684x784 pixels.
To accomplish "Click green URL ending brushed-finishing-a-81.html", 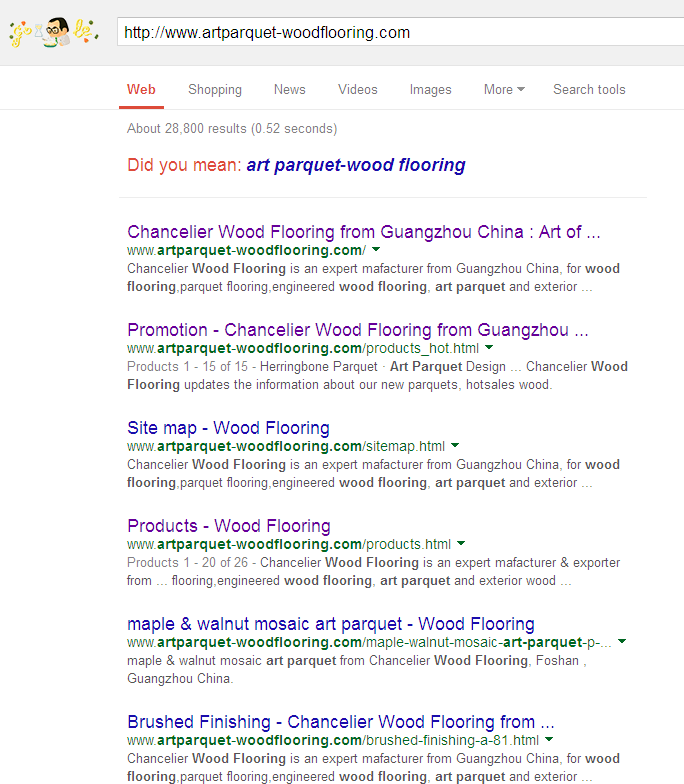I will (x=332, y=740).
